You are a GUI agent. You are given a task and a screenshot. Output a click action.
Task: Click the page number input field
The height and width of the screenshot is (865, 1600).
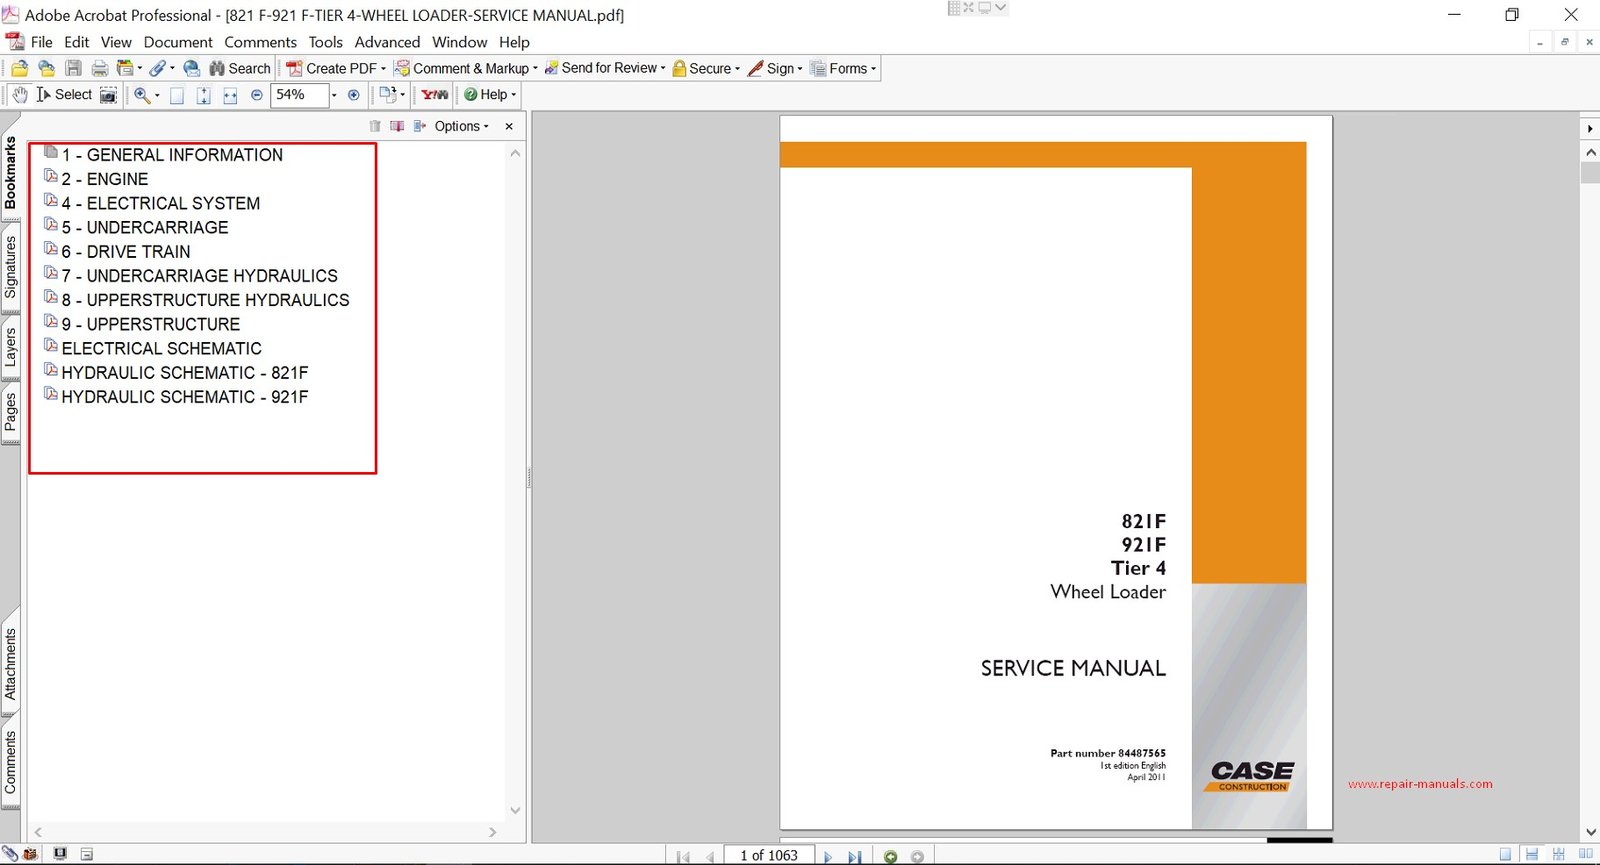point(768,856)
